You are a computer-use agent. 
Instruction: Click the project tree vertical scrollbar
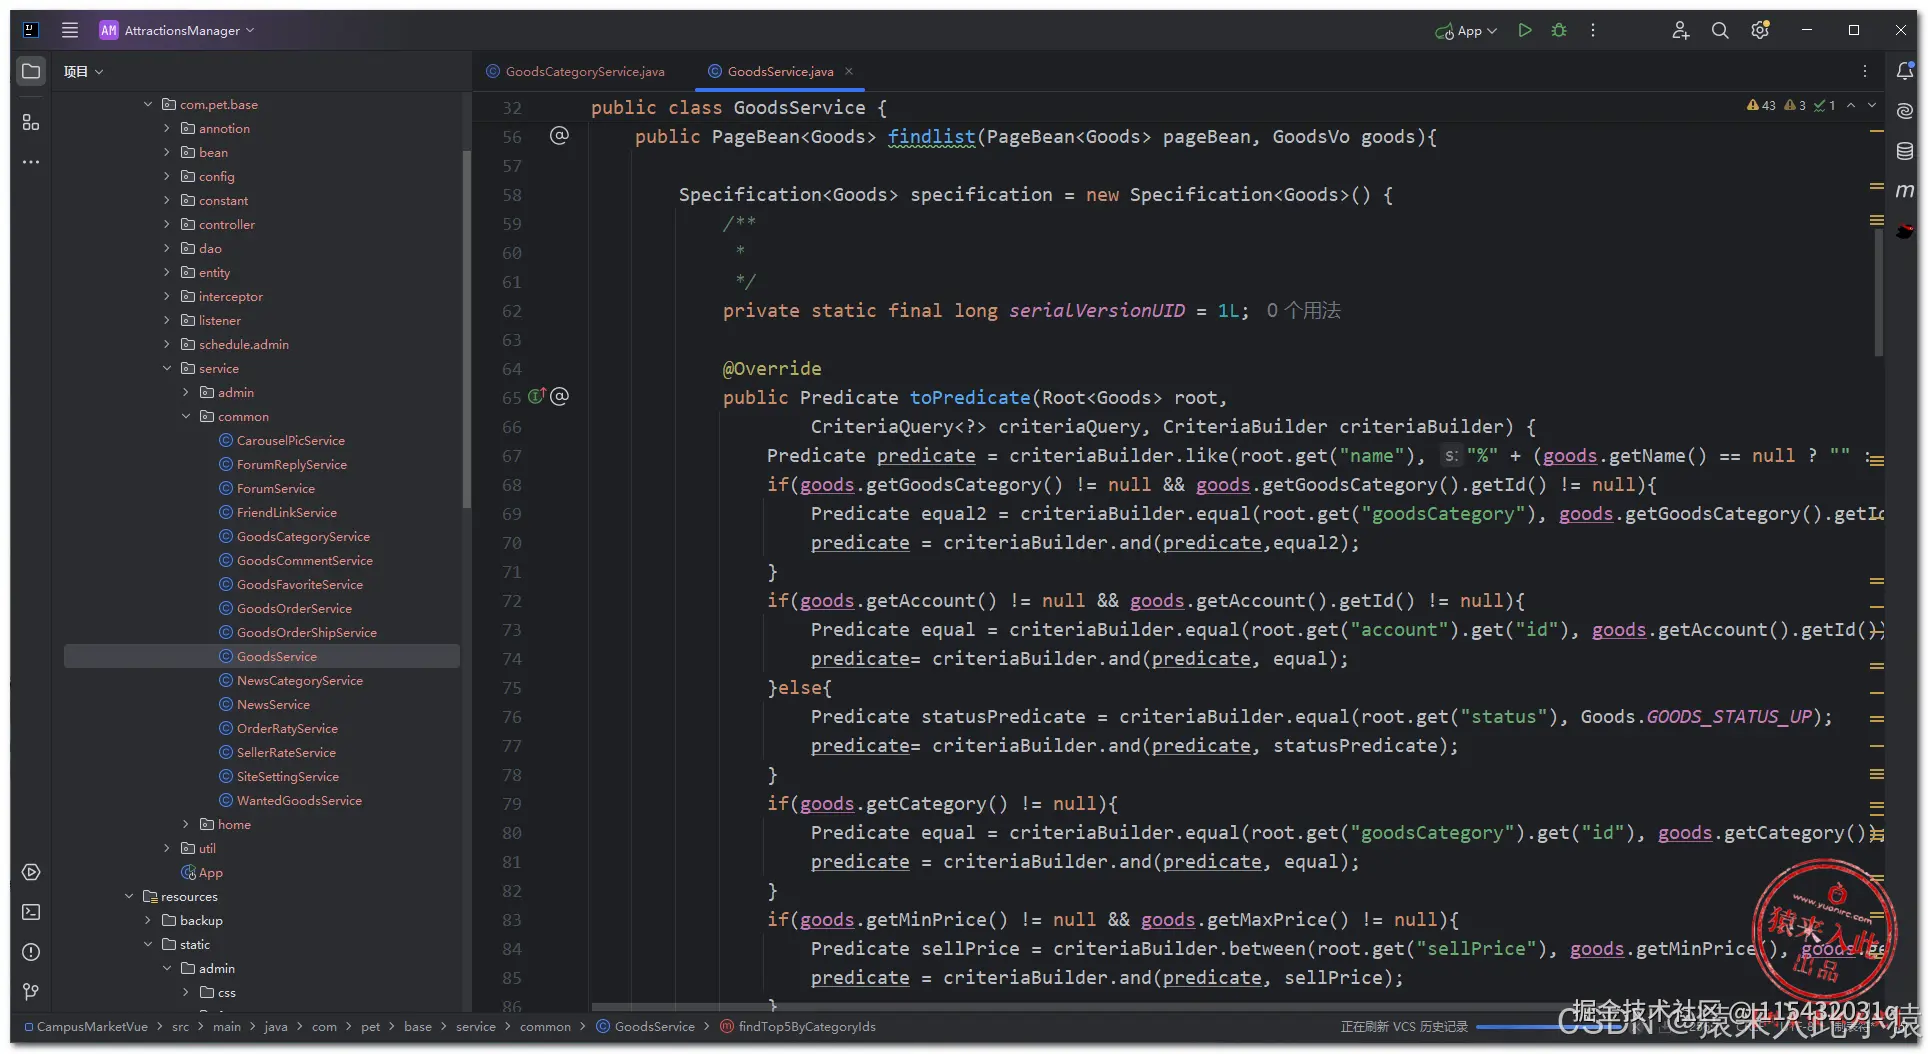466,330
